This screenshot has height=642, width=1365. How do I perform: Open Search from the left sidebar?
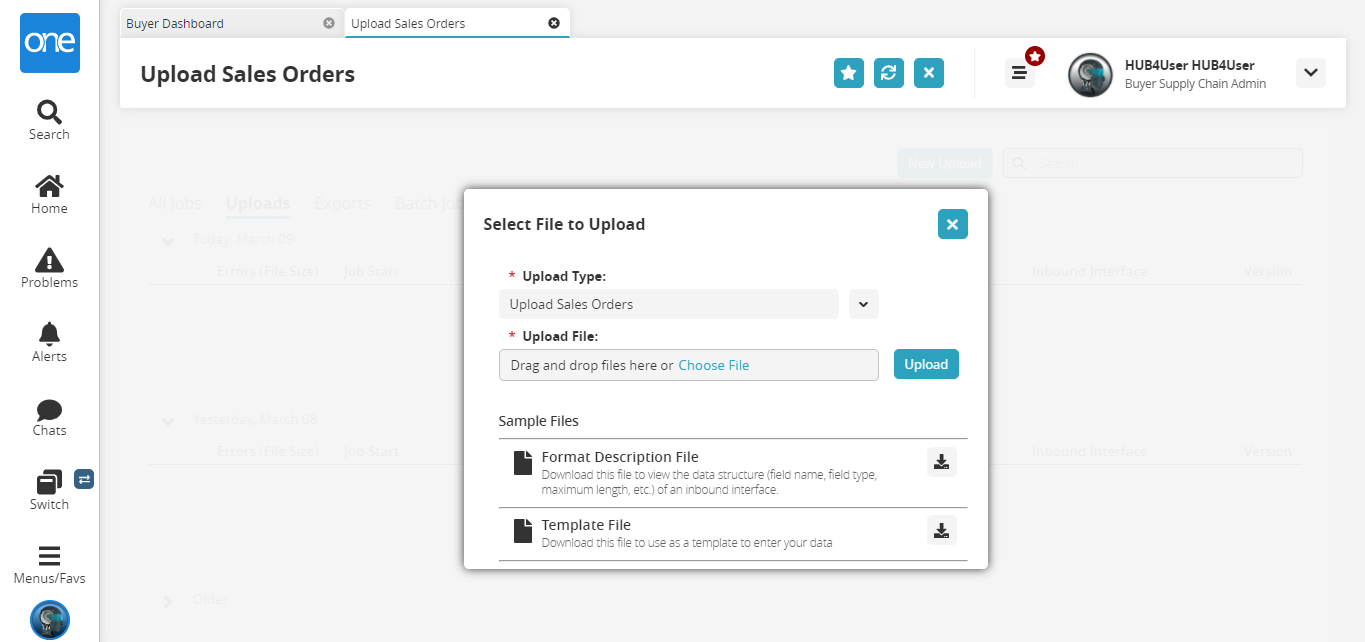(49, 120)
